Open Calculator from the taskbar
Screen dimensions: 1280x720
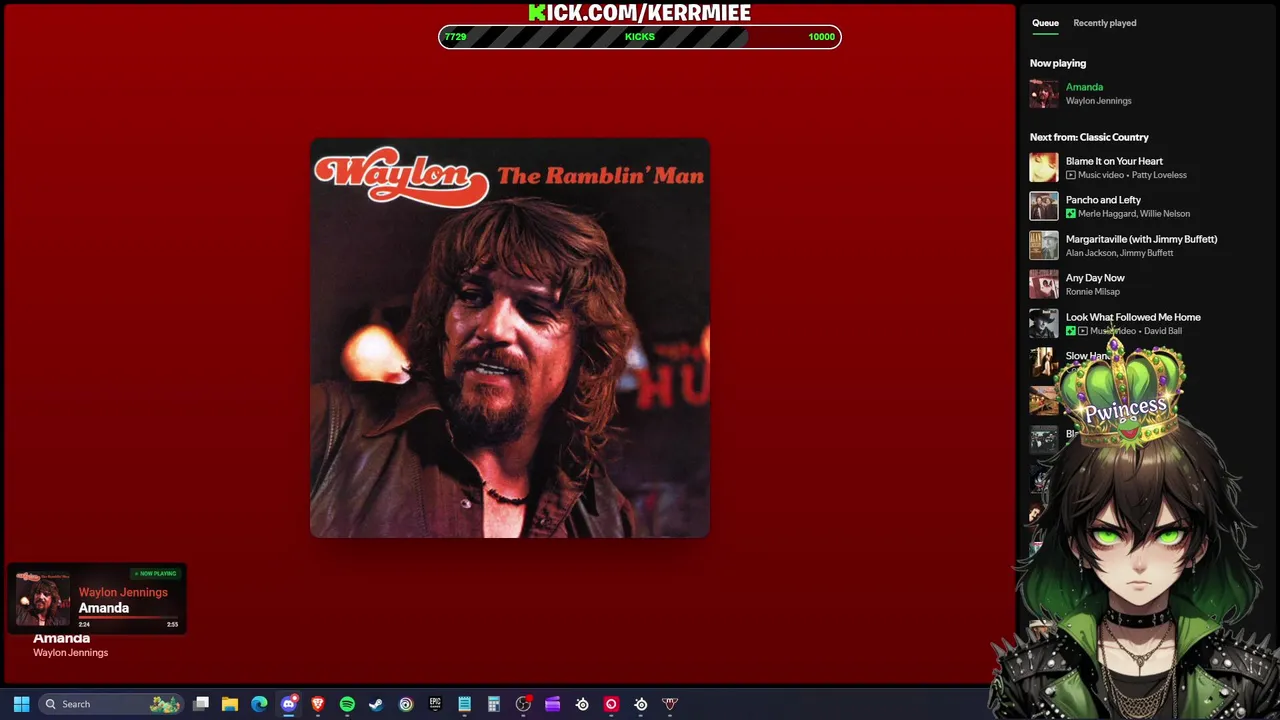point(493,704)
